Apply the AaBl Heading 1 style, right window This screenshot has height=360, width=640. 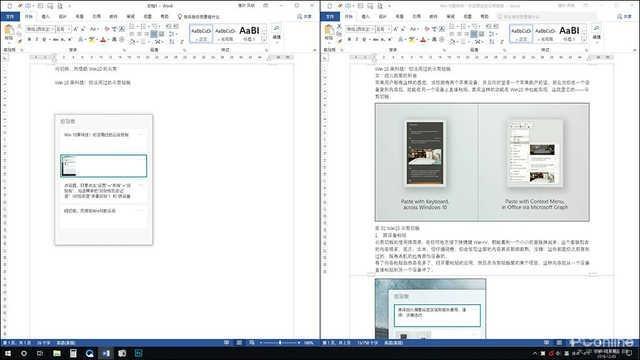point(569,33)
